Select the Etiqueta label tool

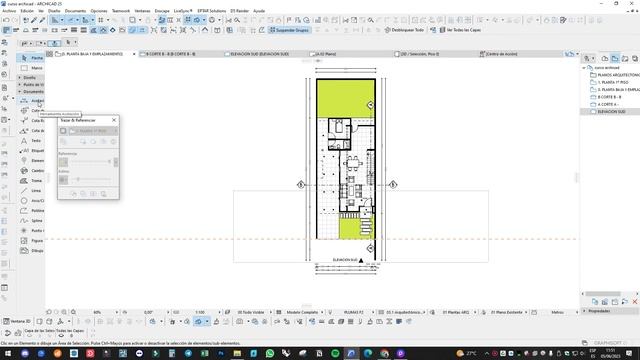tap(31, 151)
